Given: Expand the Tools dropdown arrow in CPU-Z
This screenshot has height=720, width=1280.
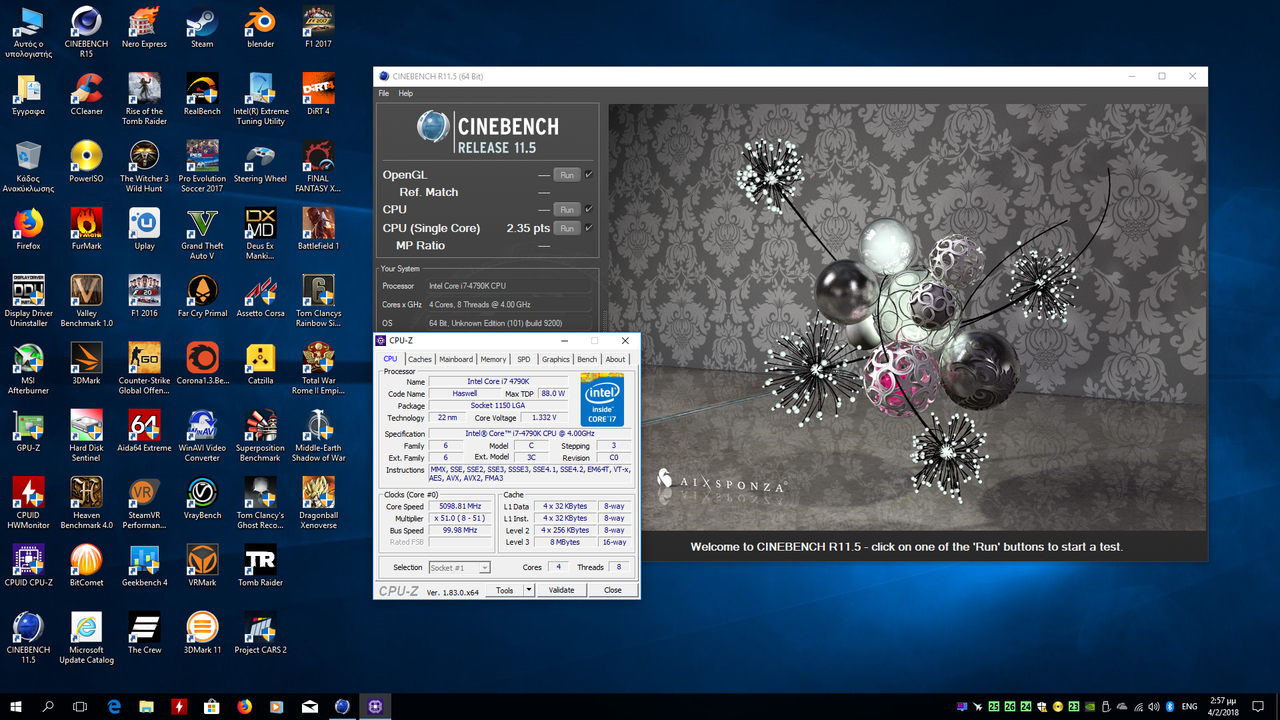Looking at the screenshot, I should click(529, 590).
